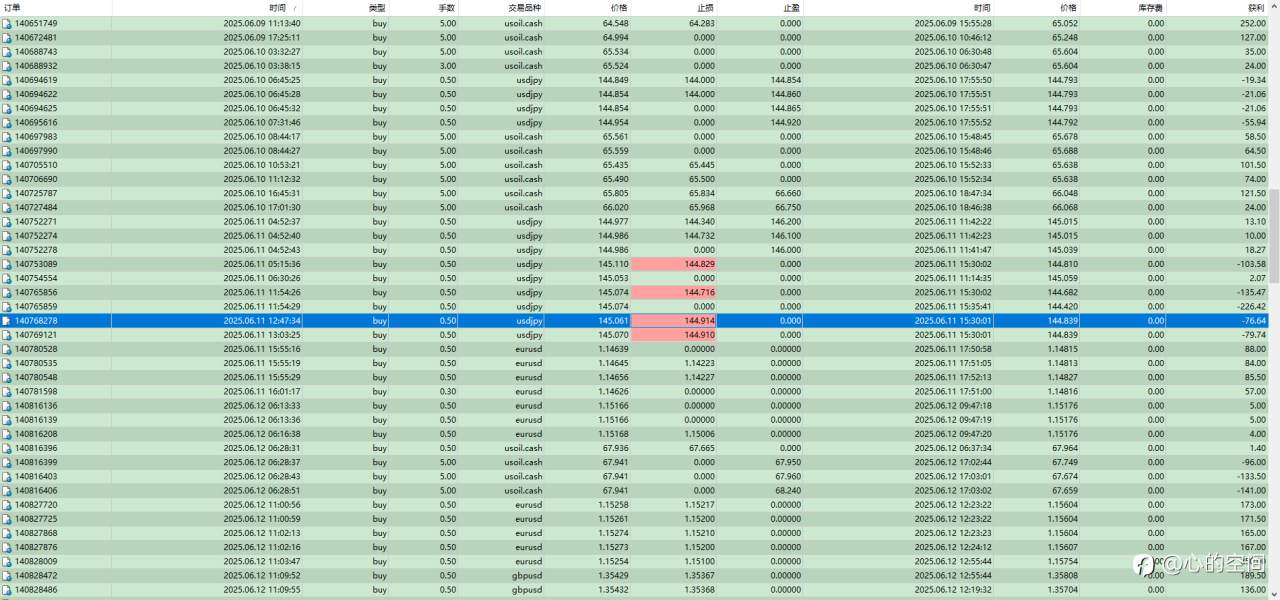Click the order icon next to 140694622
Image resolution: width=1280 pixels, height=600 pixels.
point(6,94)
